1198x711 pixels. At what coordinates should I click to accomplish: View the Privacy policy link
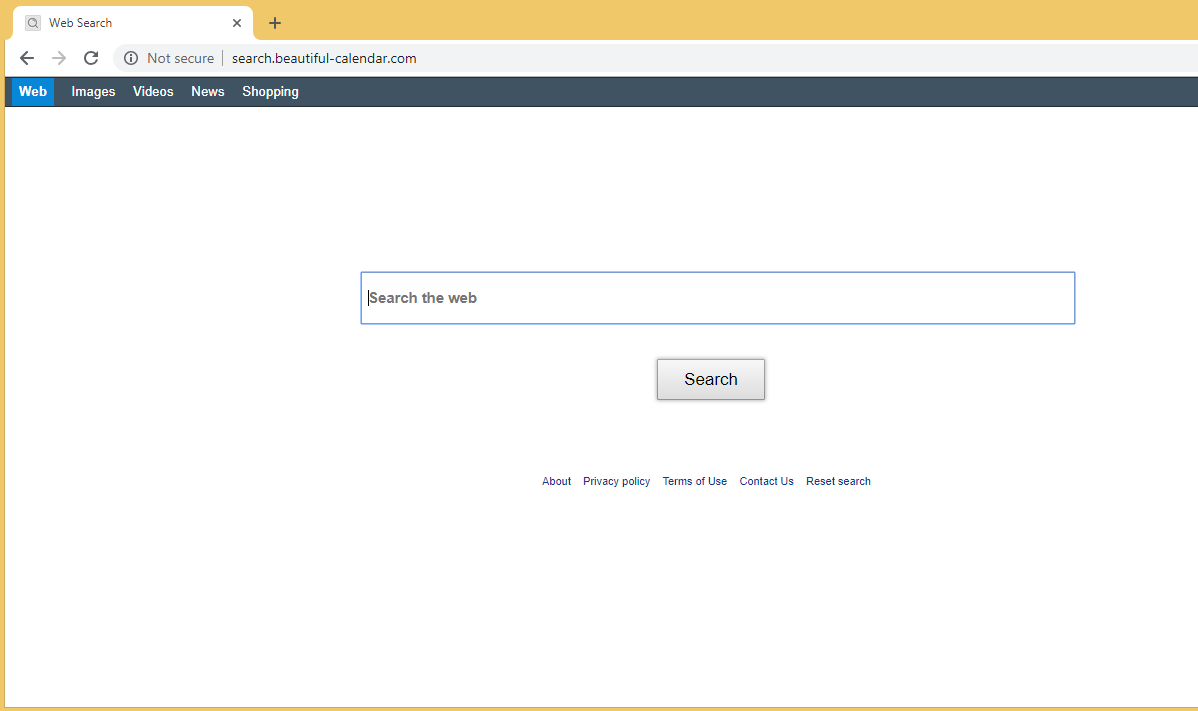point(616,481)
